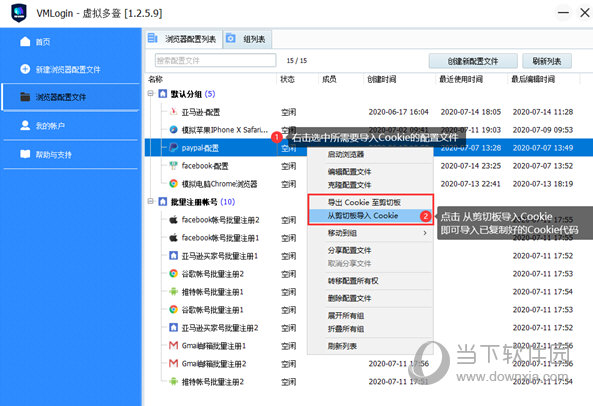This screenshot has width=593, height=406.
Task: Click the 组列表 tab camera icon
Action: (230, 38)
